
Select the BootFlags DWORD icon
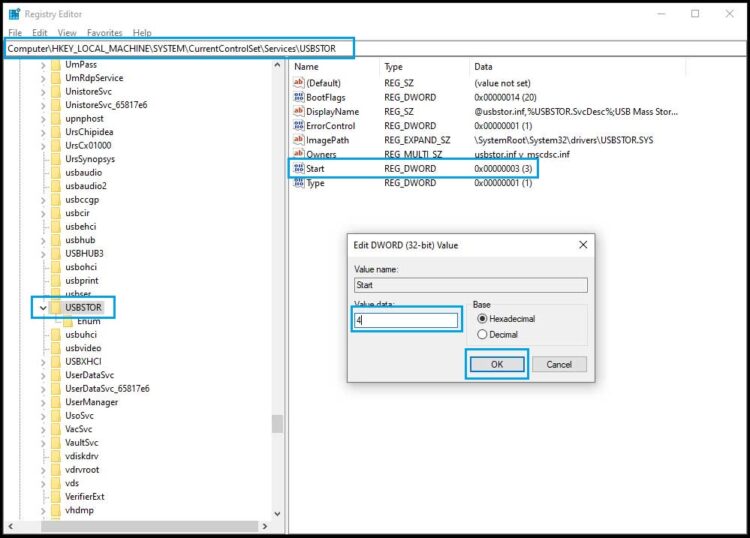click(x=298, y=97)
